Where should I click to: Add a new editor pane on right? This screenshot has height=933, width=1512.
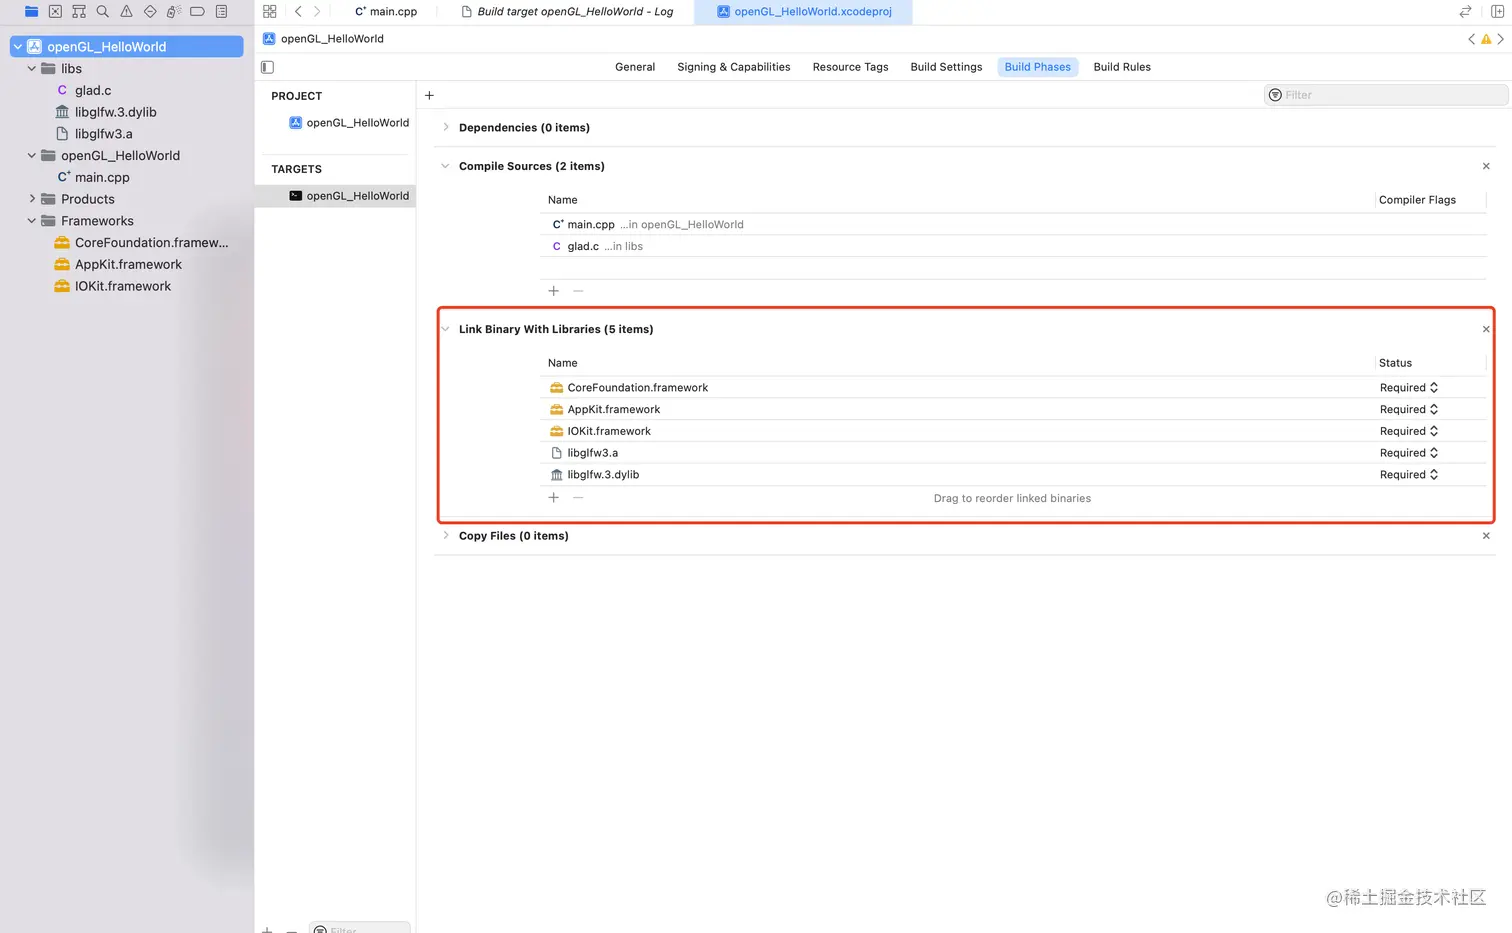tap(1497, 12)
